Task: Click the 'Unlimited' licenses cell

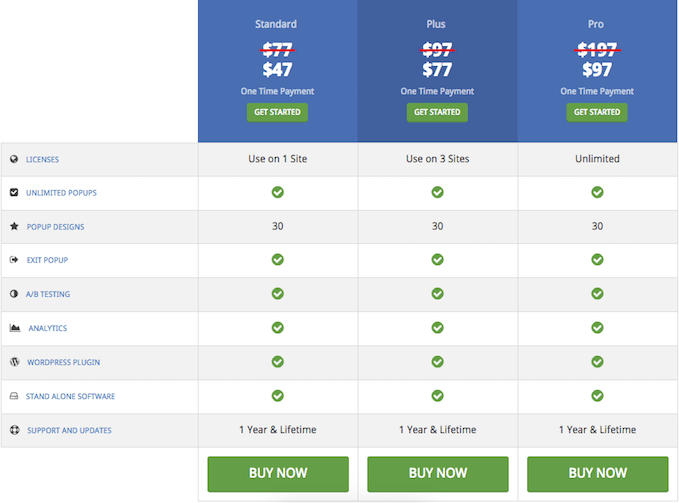Action: (597, 159)
